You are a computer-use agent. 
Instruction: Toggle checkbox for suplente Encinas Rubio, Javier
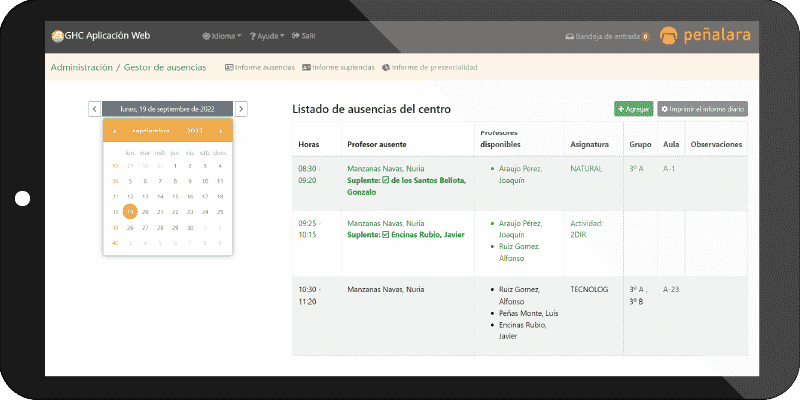click(x=386, y=235)
